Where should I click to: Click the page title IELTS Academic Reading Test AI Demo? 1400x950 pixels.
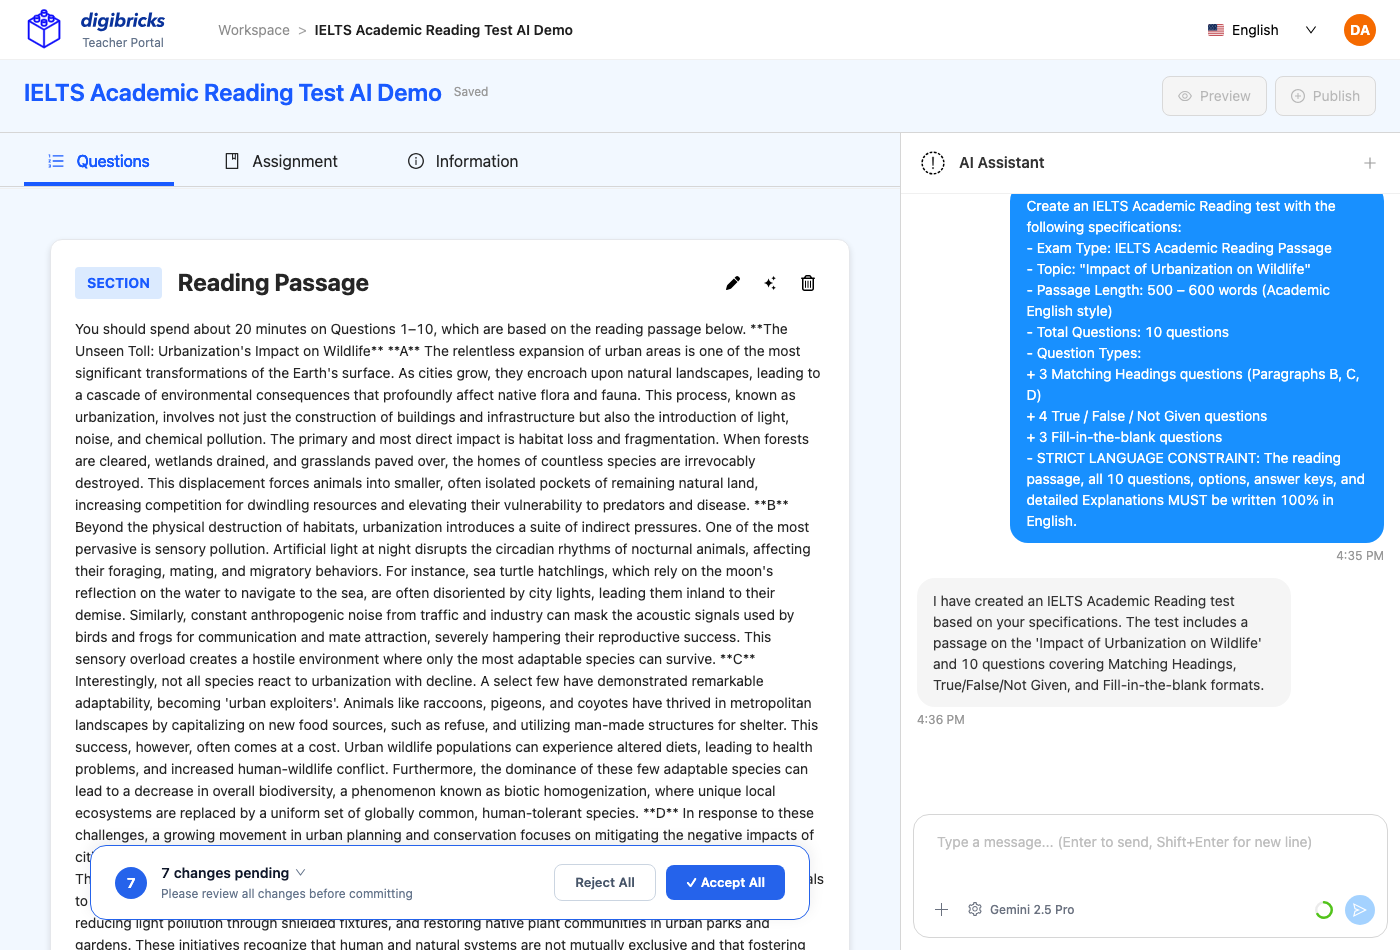[x=233, y=93]
